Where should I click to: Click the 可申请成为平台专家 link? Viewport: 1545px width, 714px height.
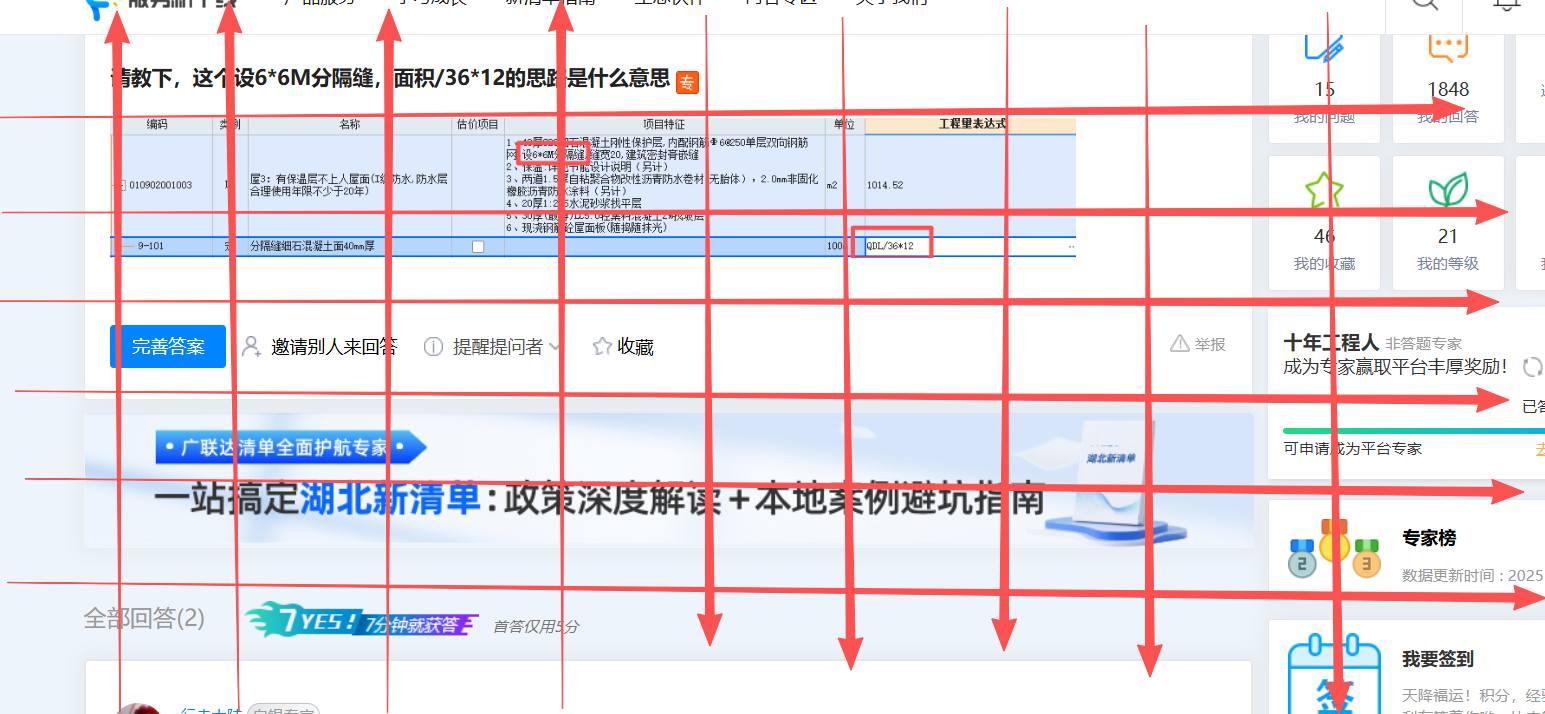1352,448
